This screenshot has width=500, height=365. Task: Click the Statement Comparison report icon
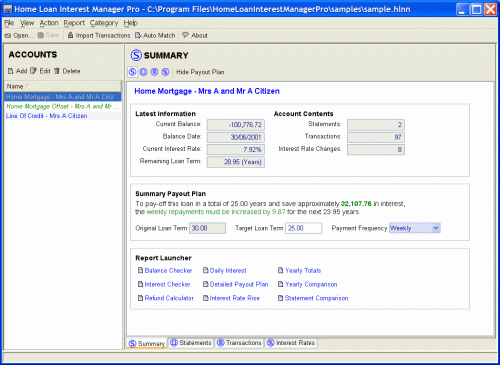tap(281, 298)
